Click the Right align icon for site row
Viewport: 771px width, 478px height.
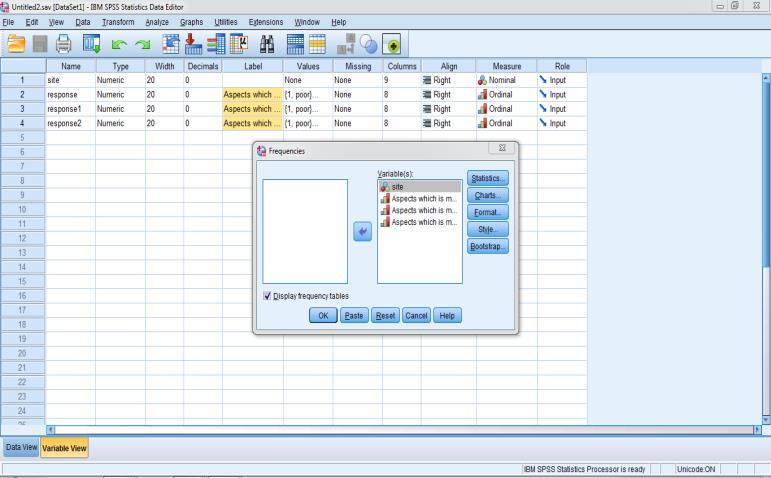point(427,80)
